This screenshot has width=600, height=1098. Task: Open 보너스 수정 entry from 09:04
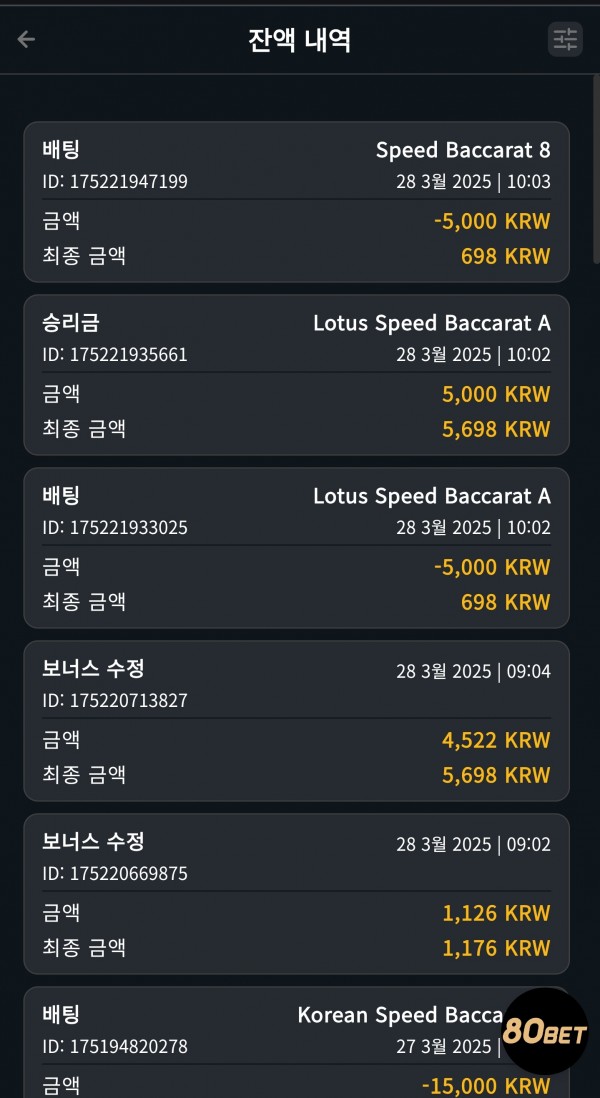pos(296,721)
